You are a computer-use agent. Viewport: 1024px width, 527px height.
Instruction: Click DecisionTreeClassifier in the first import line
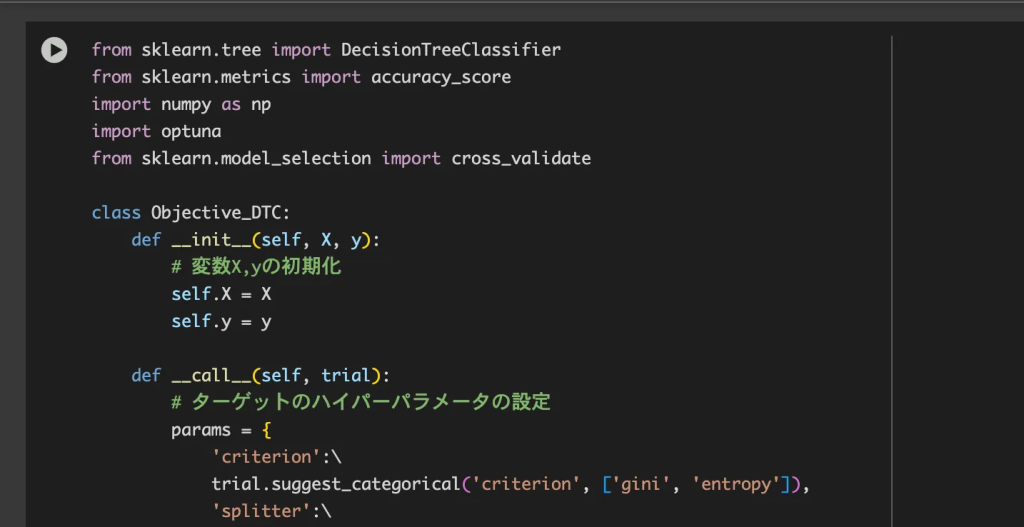pos(451,50)
